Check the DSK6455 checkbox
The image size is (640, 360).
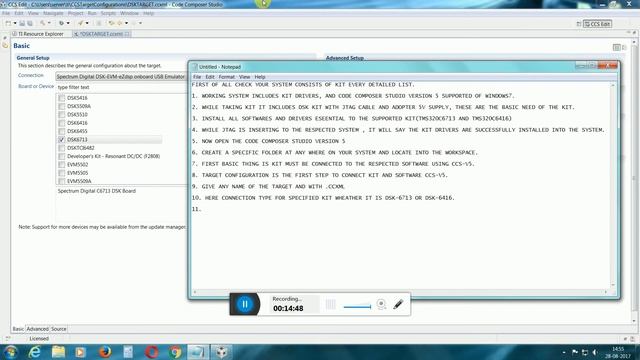[62, 131]
